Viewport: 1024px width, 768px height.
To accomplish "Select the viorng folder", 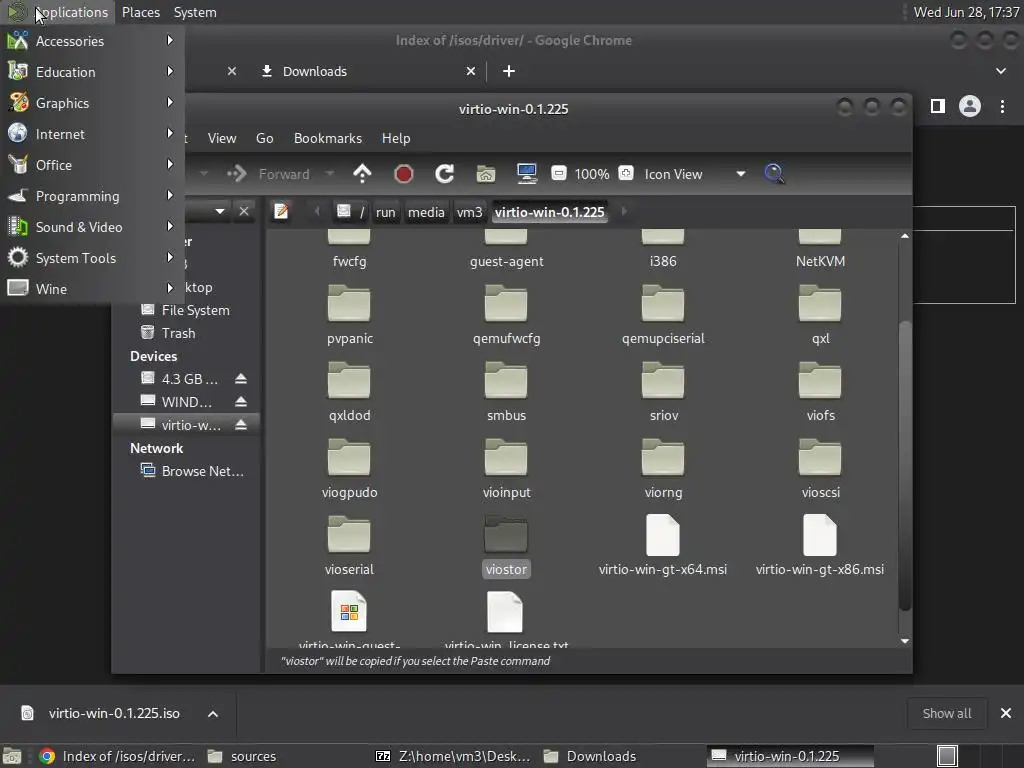I will click(664, 469).
